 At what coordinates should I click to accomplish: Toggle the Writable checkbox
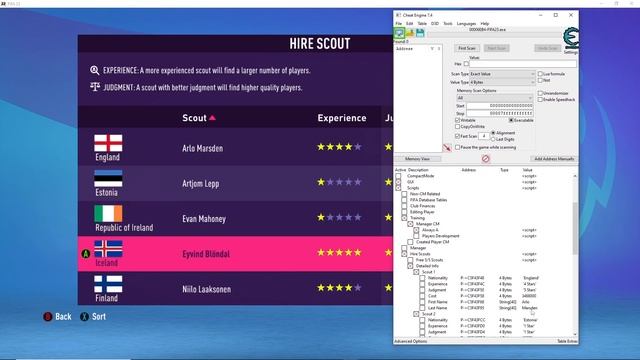coord(457,120)
